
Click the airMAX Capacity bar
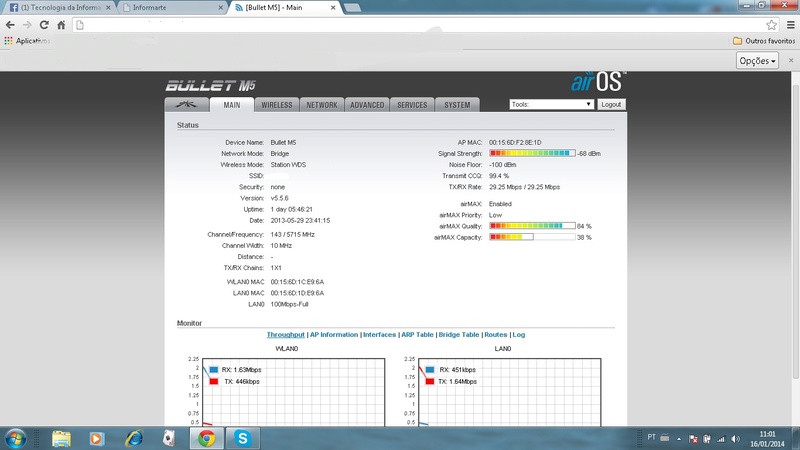[532, 237]
